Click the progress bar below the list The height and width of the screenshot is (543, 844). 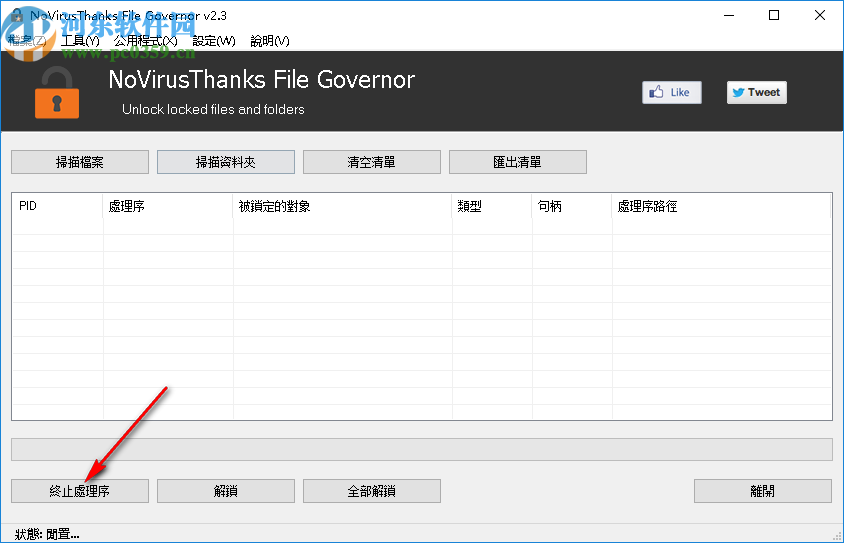click(x=421, y=449)
